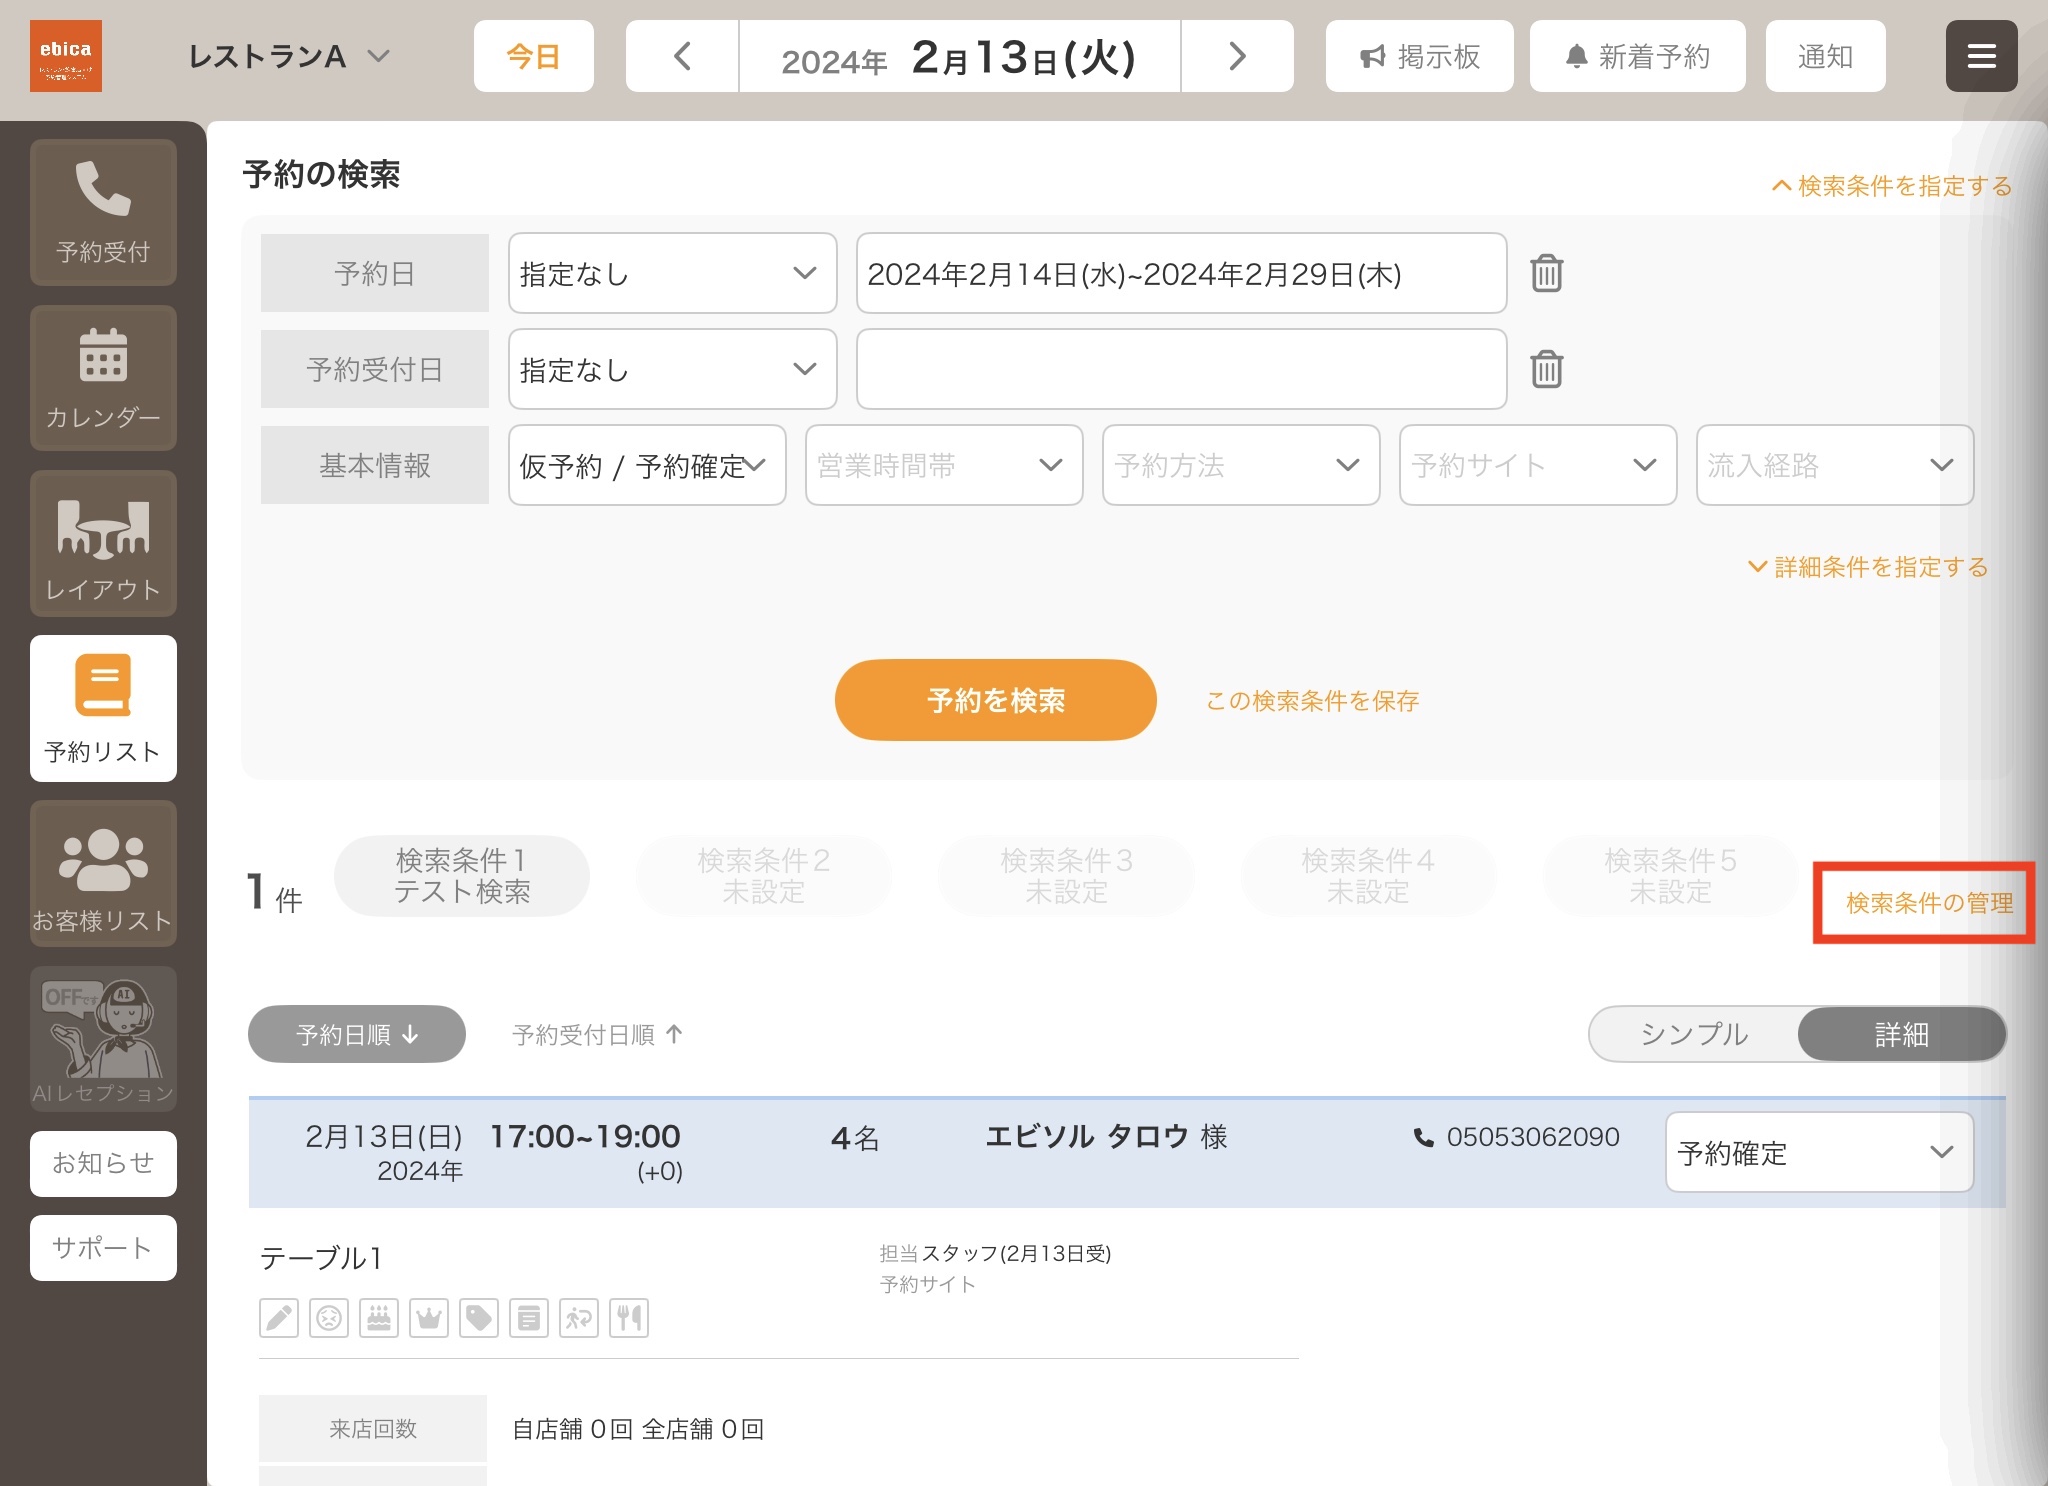
Task: Click 4名 party size
Action: (x=855, y=1138)
